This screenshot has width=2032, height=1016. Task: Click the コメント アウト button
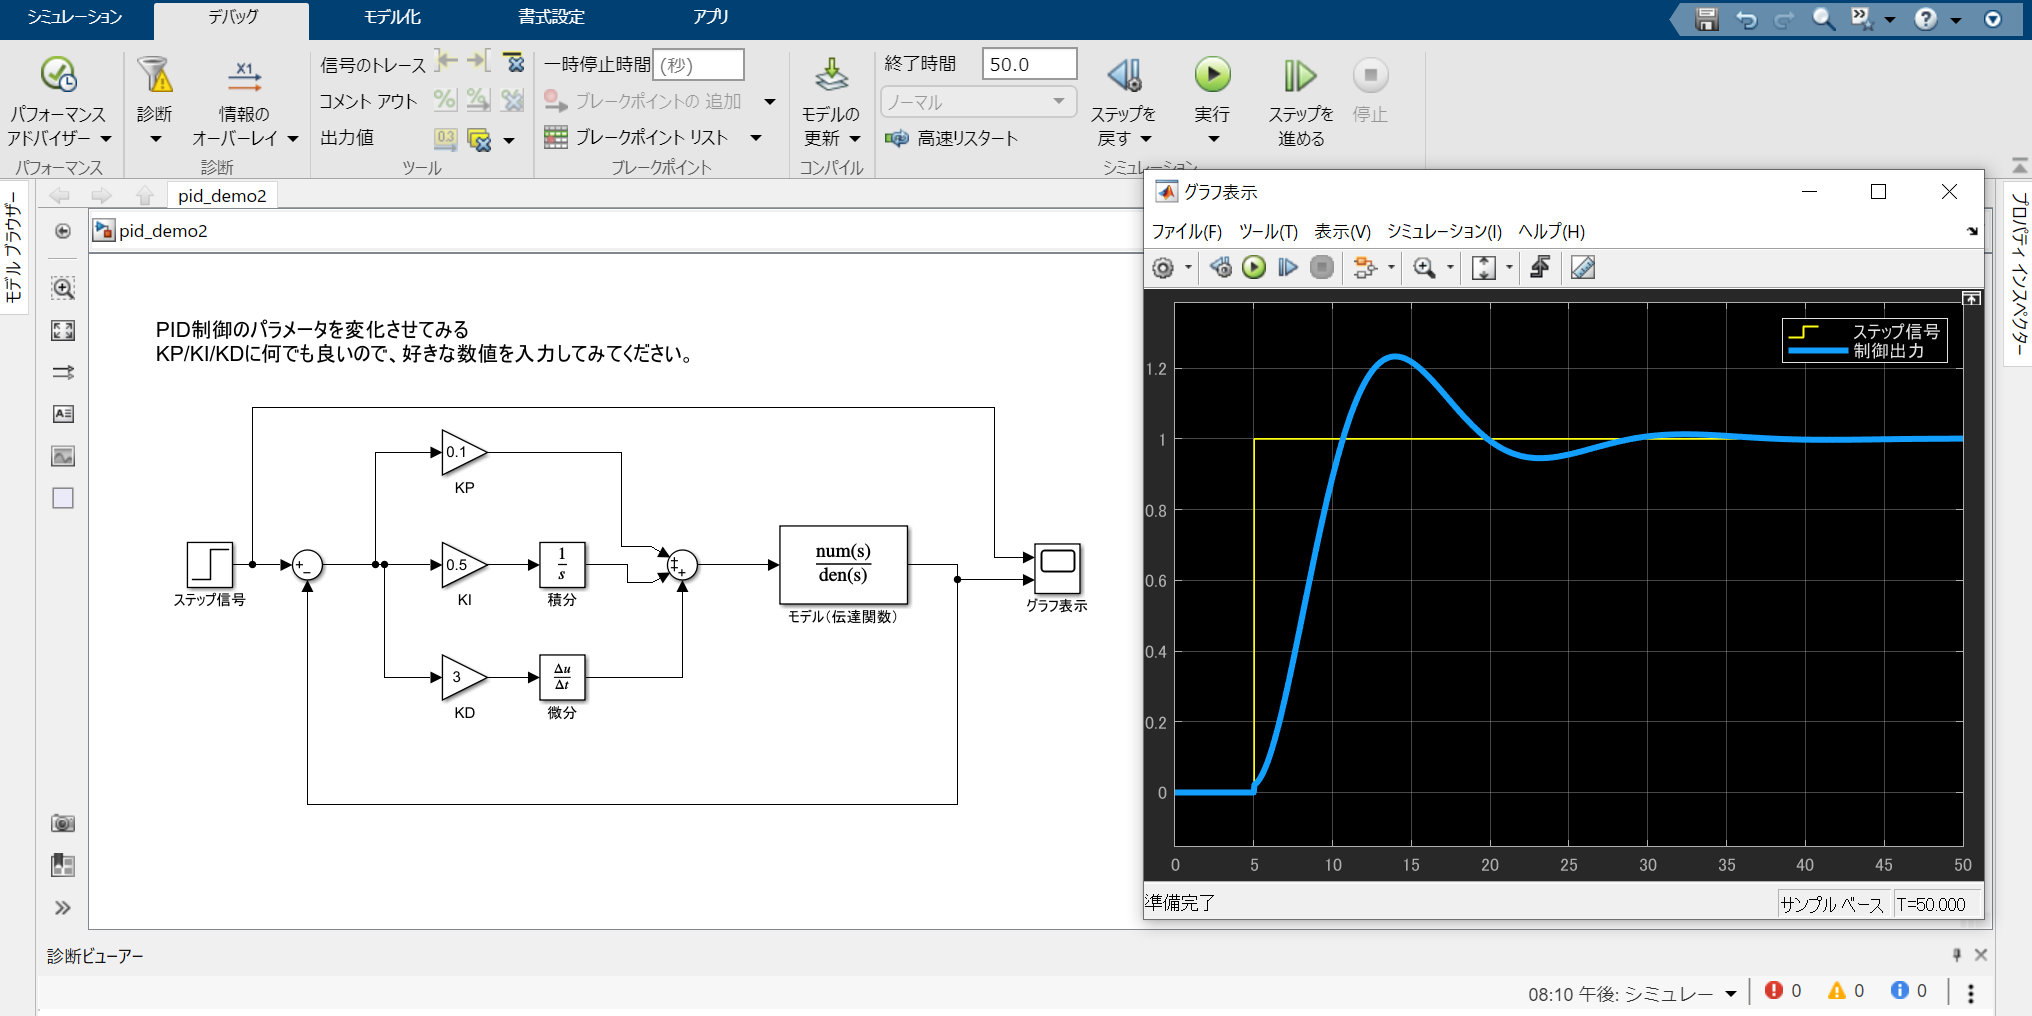click(368, 101)
